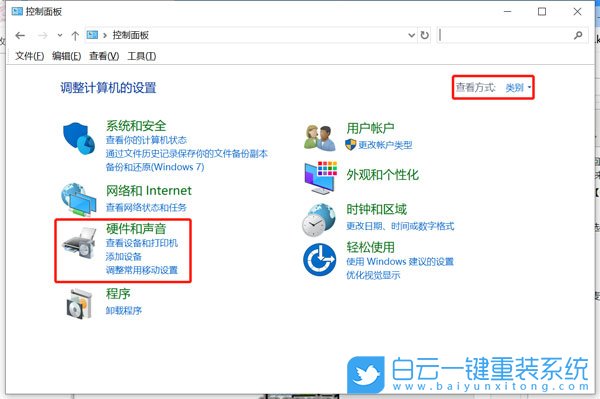Click 查看网络状态和任务 link
This screenshot has height=399, width=600.
click(x=146, y=208)
